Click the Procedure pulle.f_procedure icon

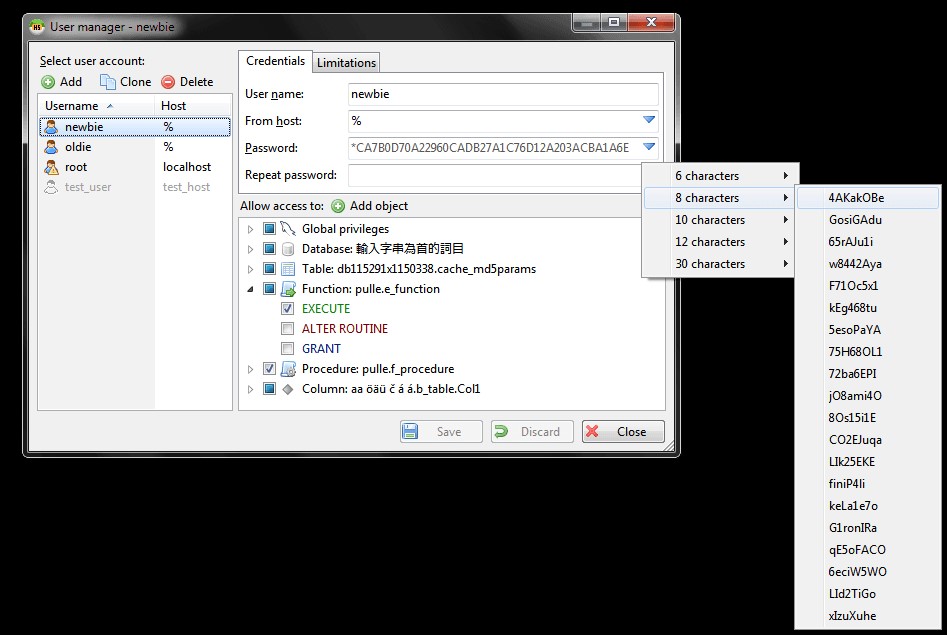[288, 369]
